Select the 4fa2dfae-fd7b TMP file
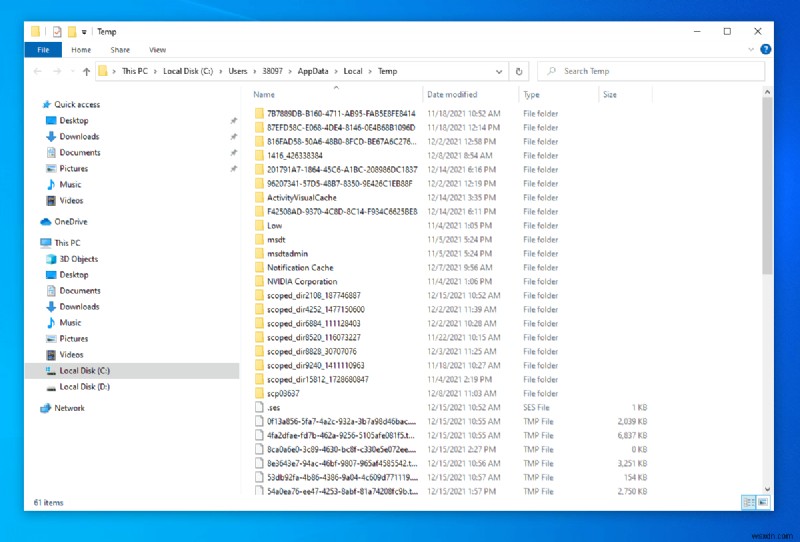 (341, 435)
